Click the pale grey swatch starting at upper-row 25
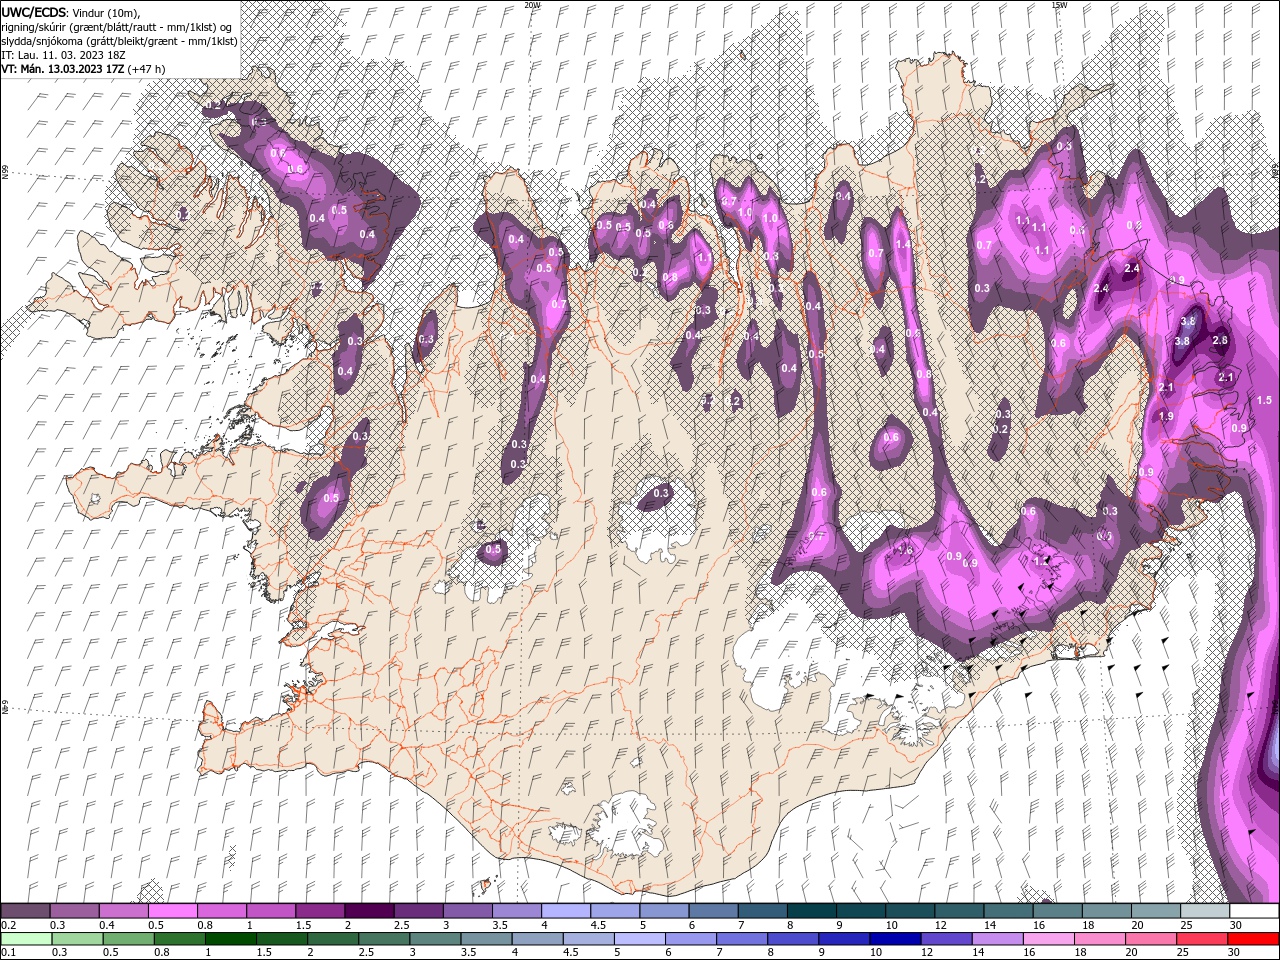The width and height of the screenshot is (1280, 960). [x=1205, y=910]
